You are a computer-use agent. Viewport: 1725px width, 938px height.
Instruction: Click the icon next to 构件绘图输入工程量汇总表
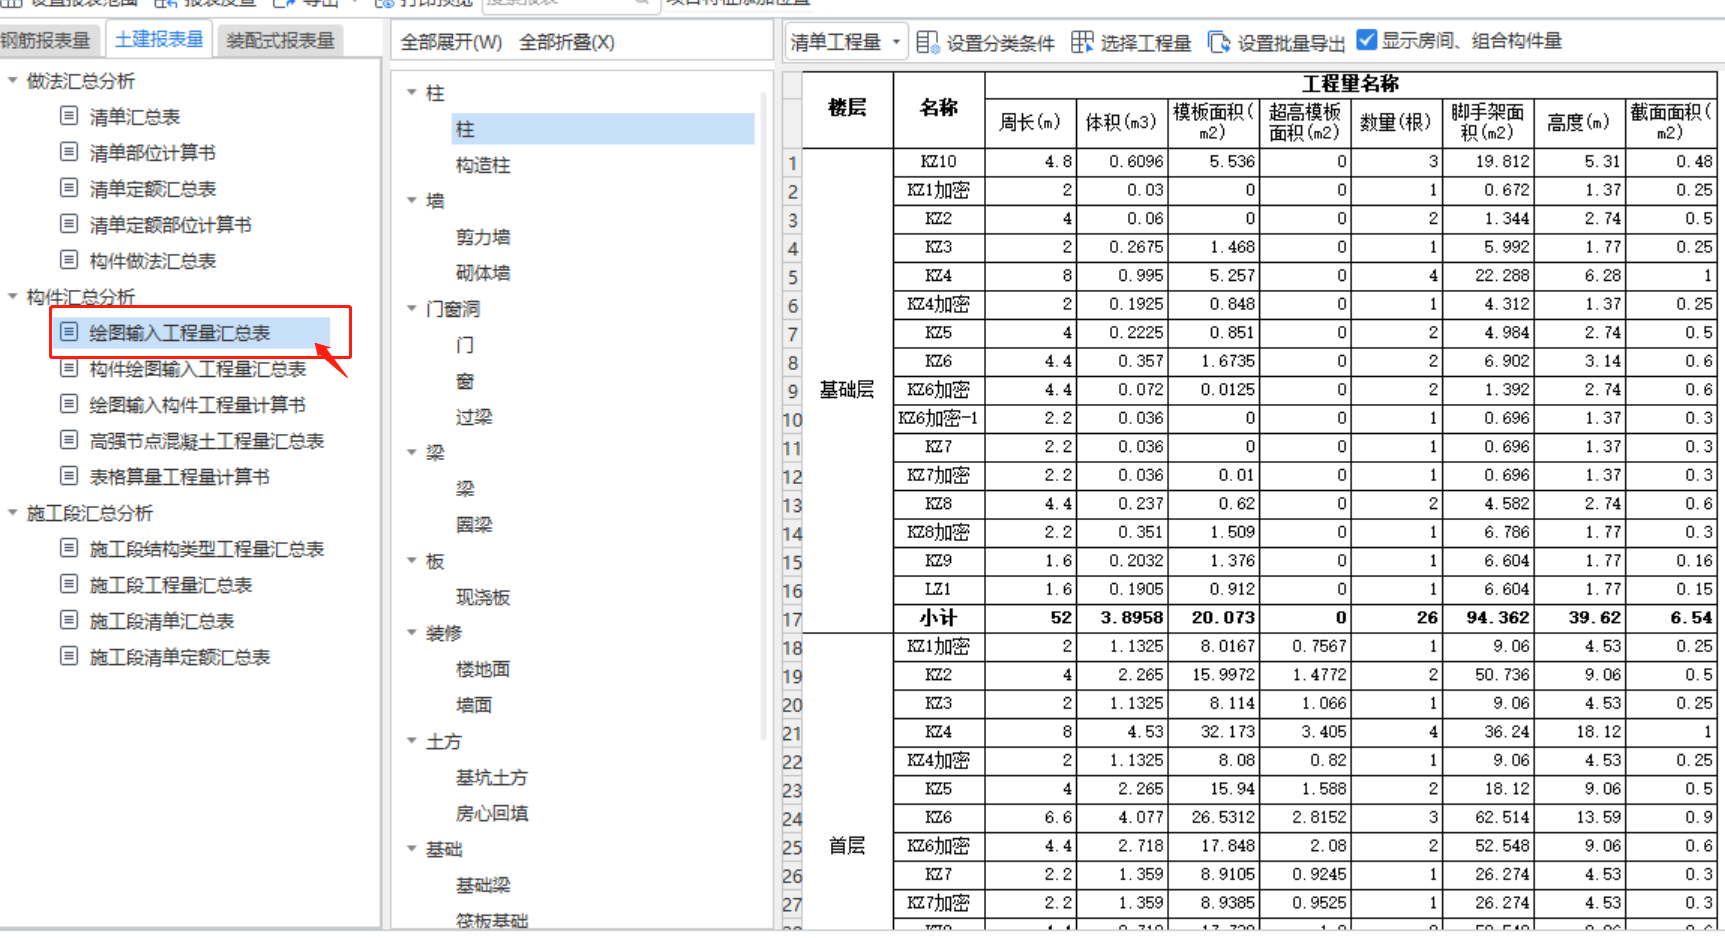(69, 368)
